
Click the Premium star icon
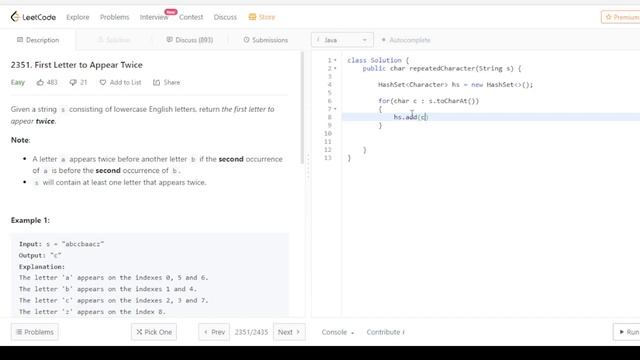(x=609, y=17)
